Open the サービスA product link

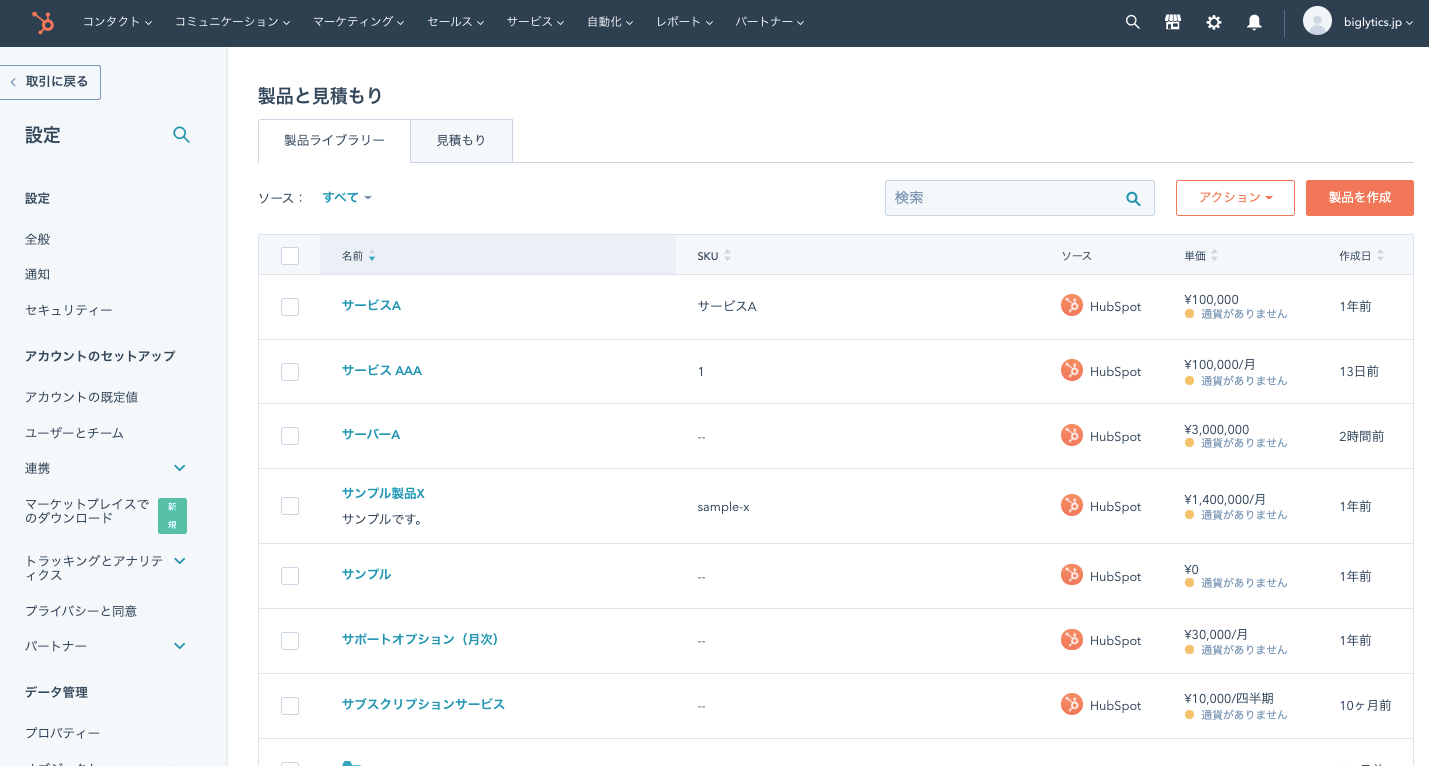(x=371, y=305)
